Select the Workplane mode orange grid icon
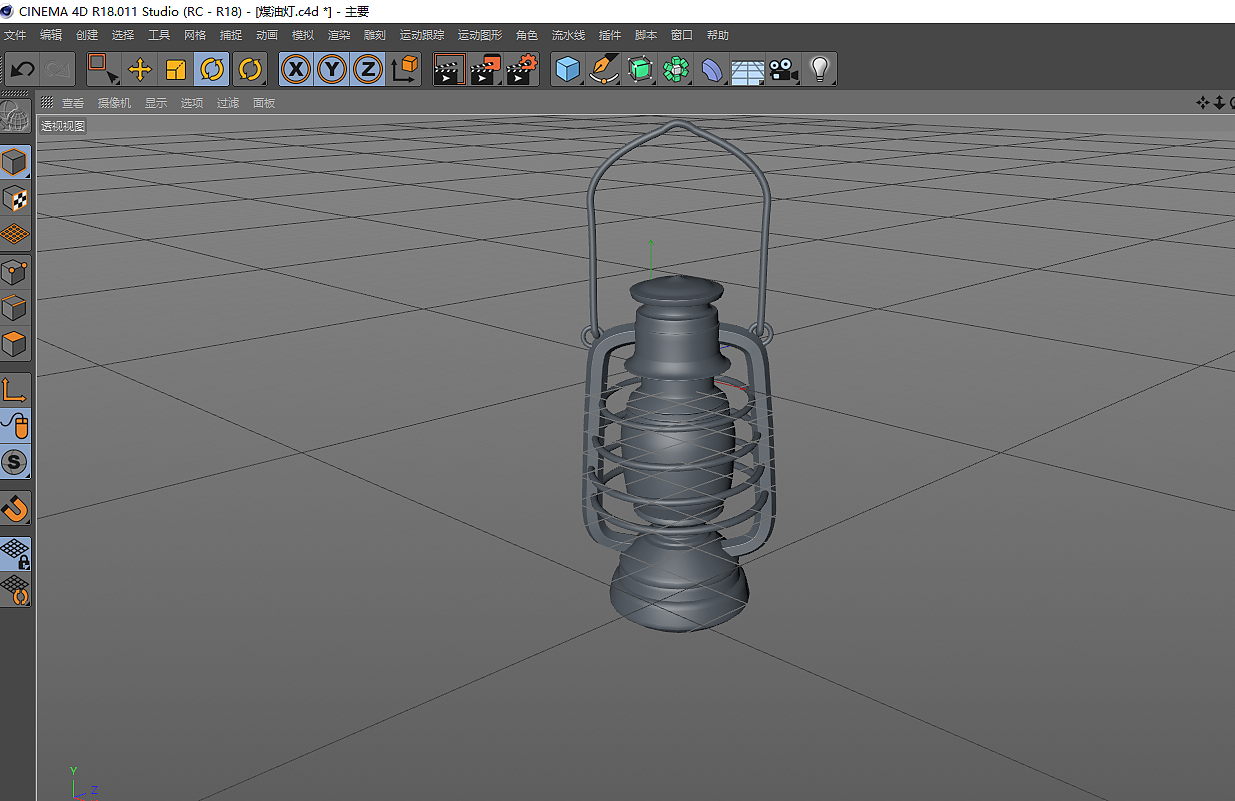This screenshot has width=1235, height=801. point(15,234)
